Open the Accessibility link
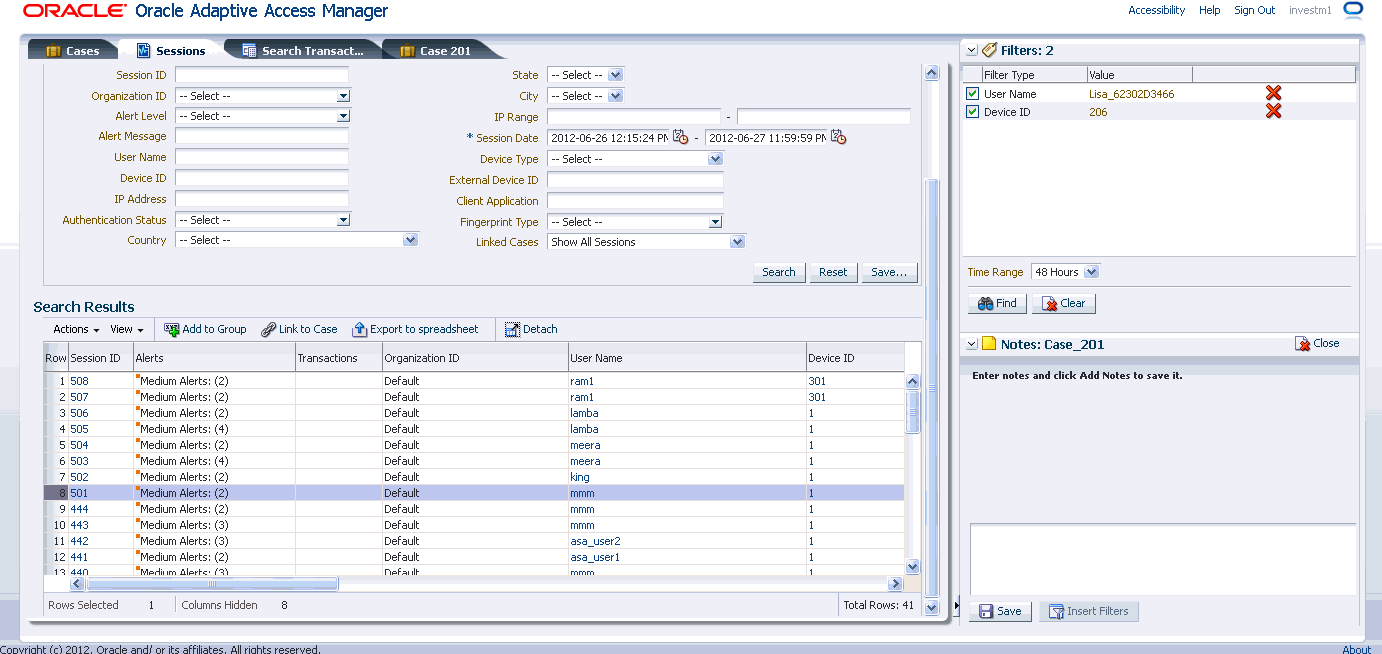 [1156, 10]
